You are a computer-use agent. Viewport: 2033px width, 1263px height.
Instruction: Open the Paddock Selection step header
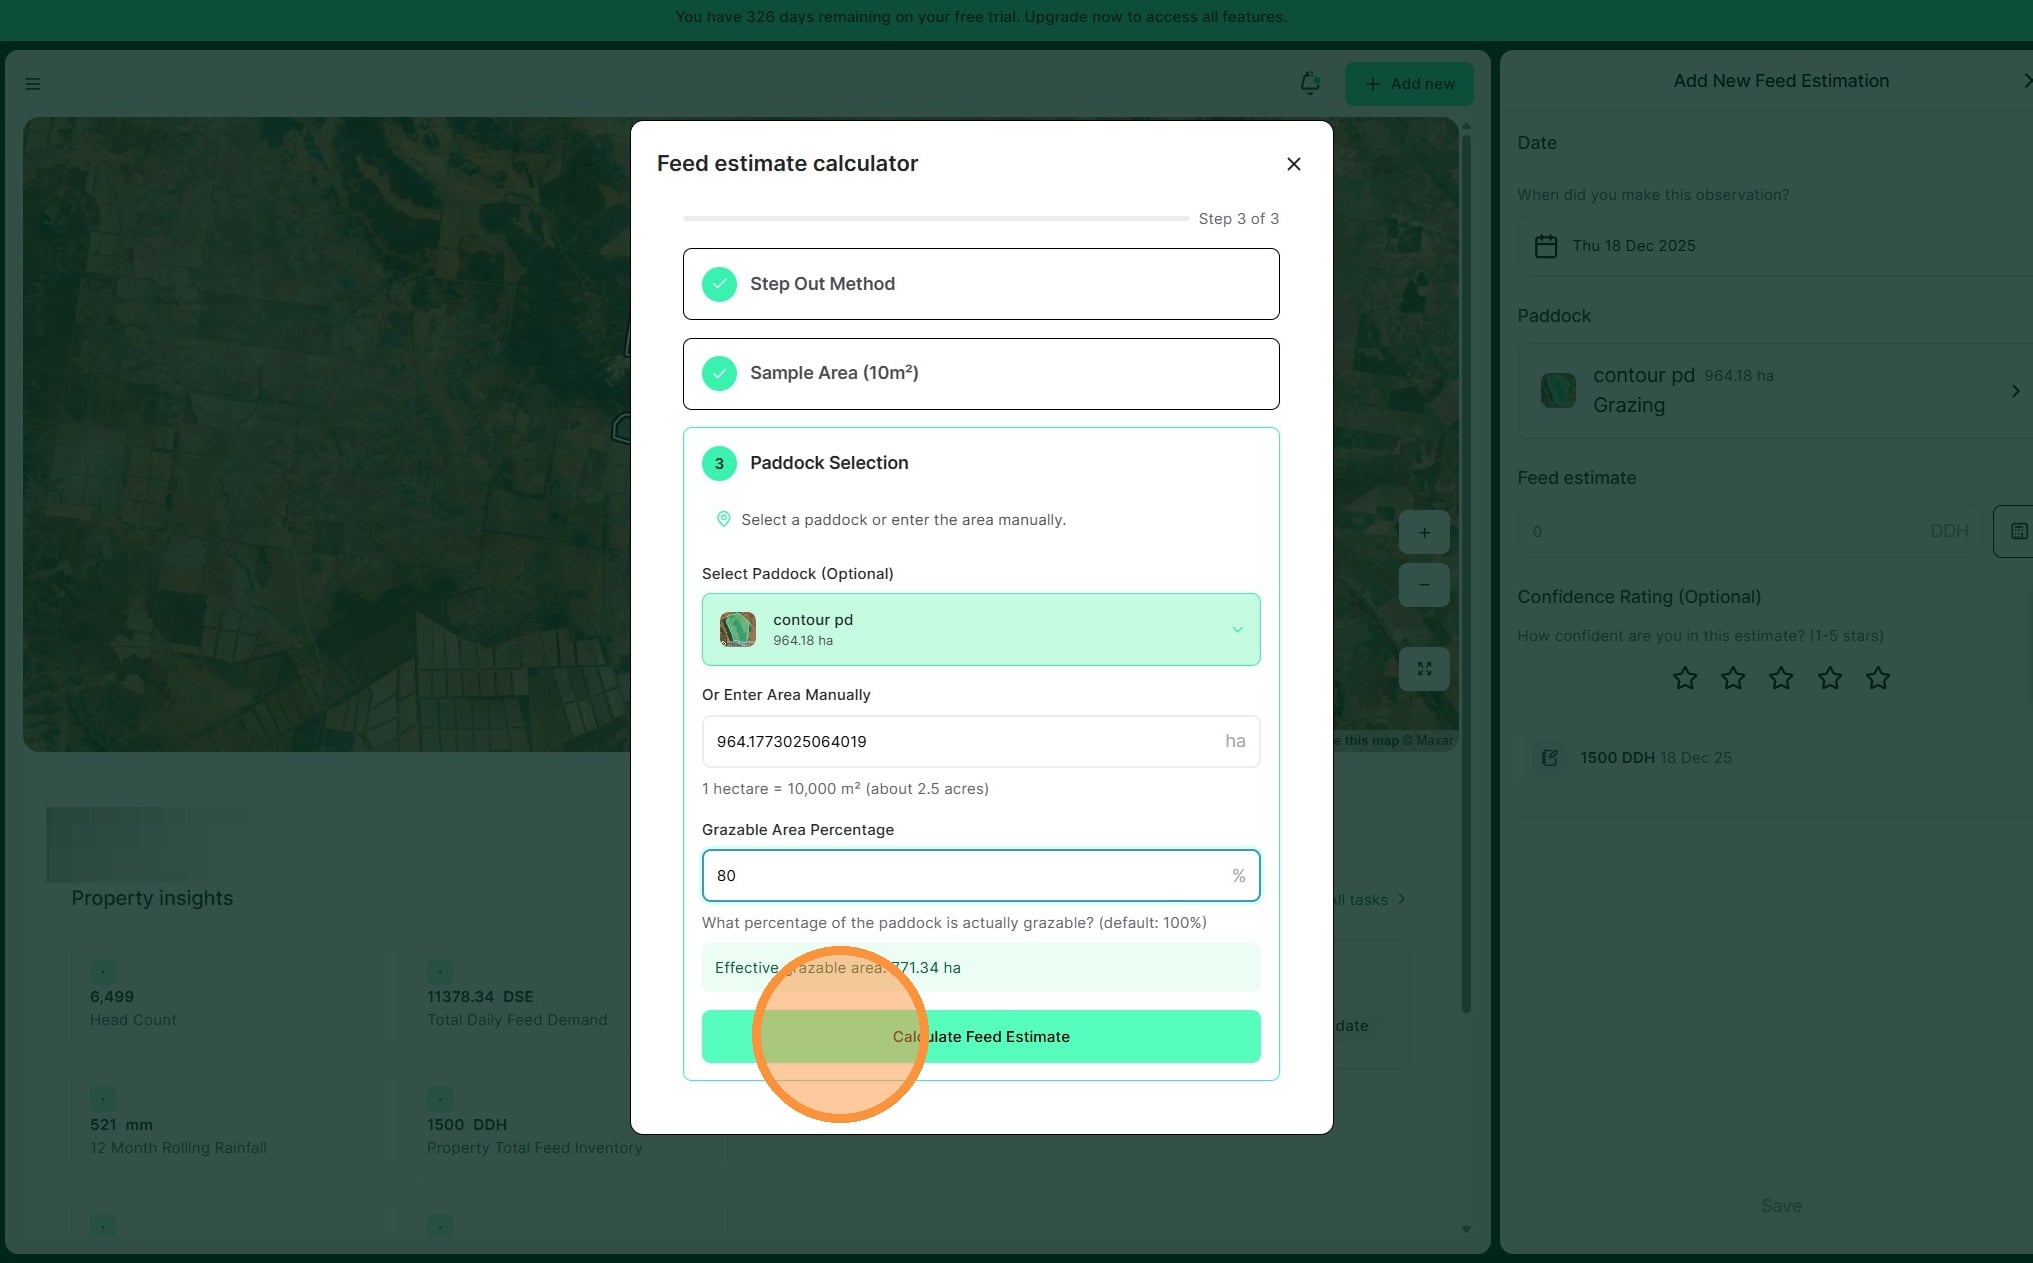point(829,463)
